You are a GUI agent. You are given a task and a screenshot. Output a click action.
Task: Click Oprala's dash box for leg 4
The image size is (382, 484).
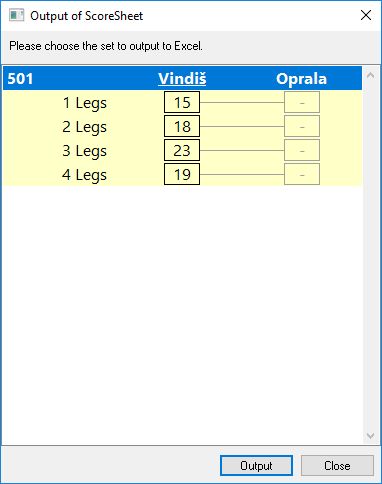click(x=302, y=174)
